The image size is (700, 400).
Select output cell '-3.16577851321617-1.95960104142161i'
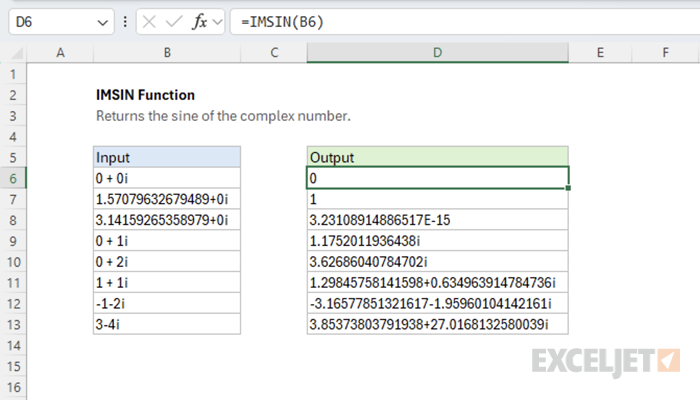pos(438,304)
